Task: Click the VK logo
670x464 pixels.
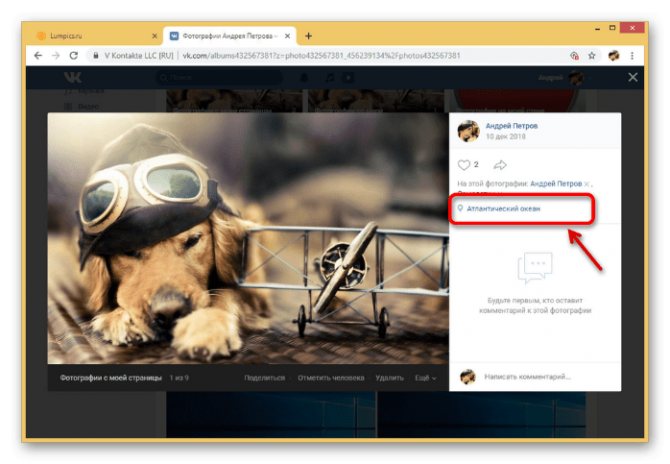Action: click(x=73, y=77)
